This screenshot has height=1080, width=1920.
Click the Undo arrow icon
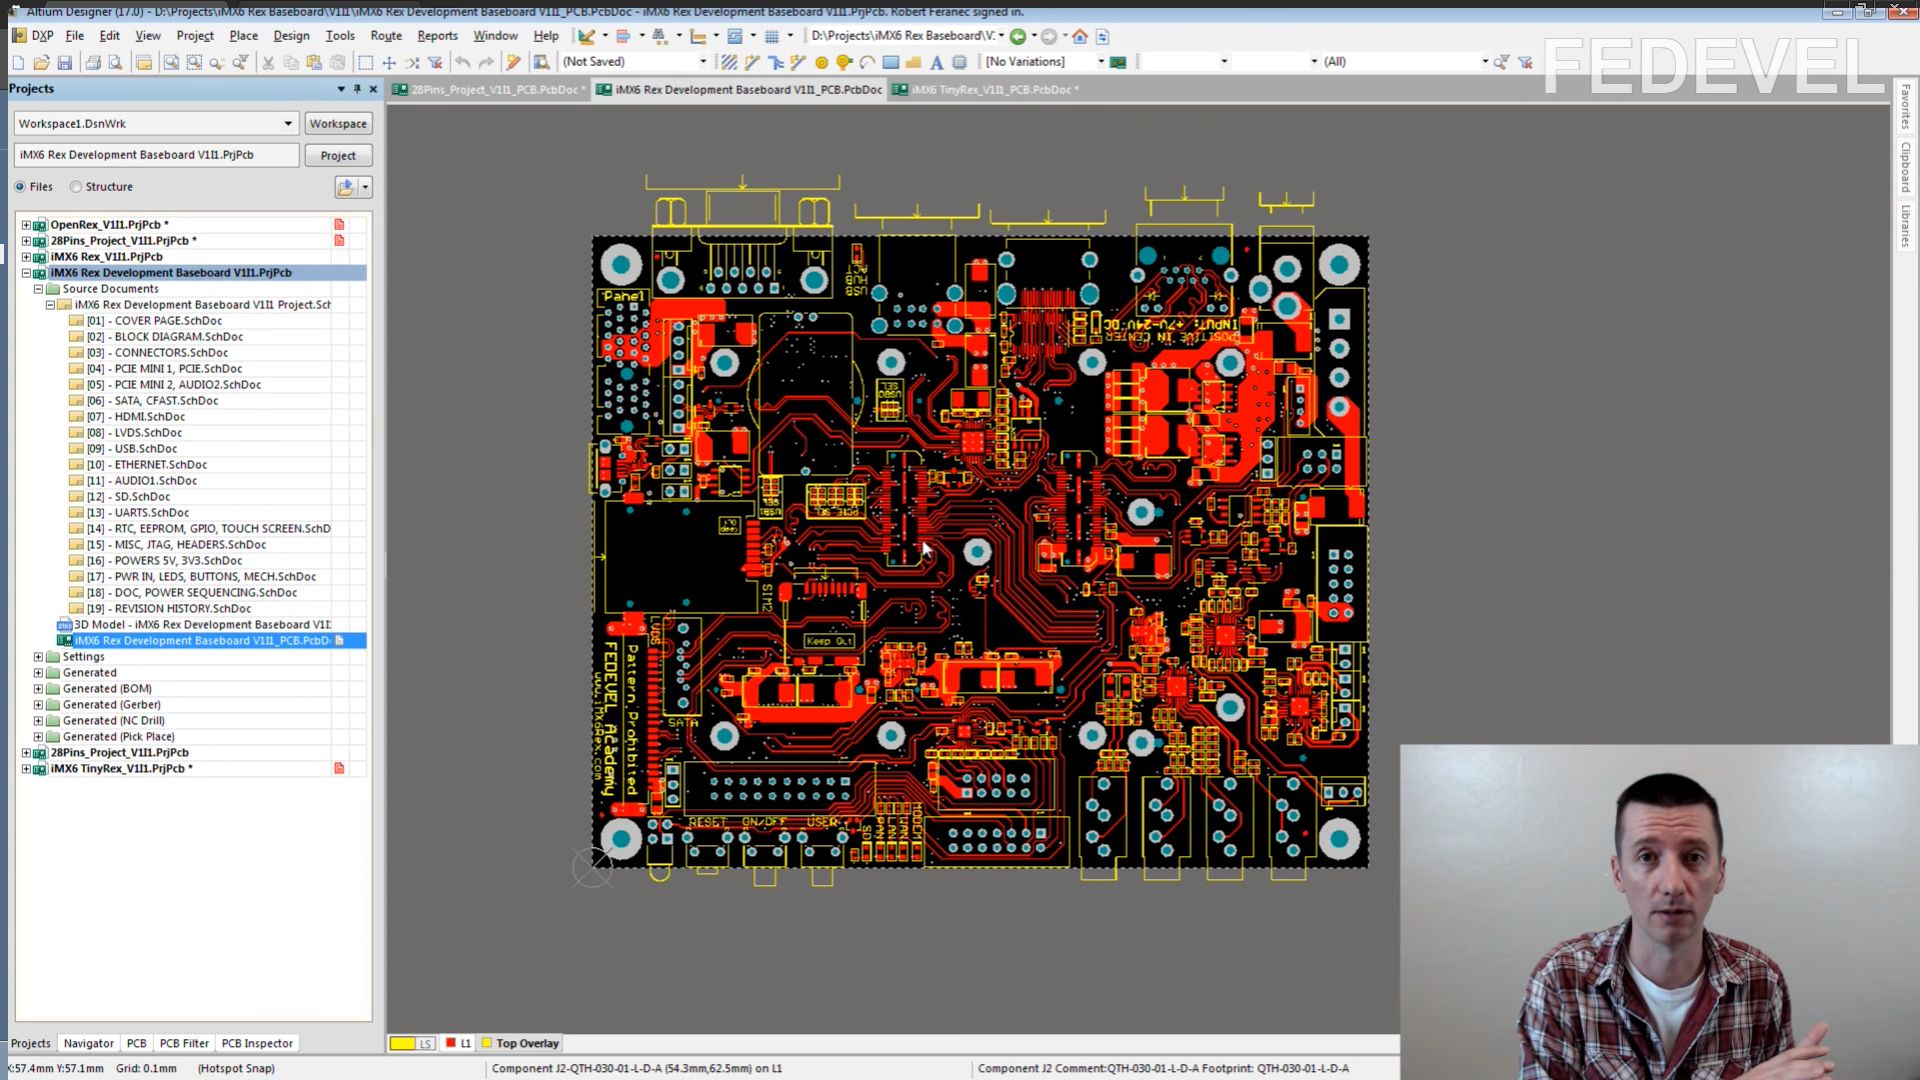click(462, 62)
